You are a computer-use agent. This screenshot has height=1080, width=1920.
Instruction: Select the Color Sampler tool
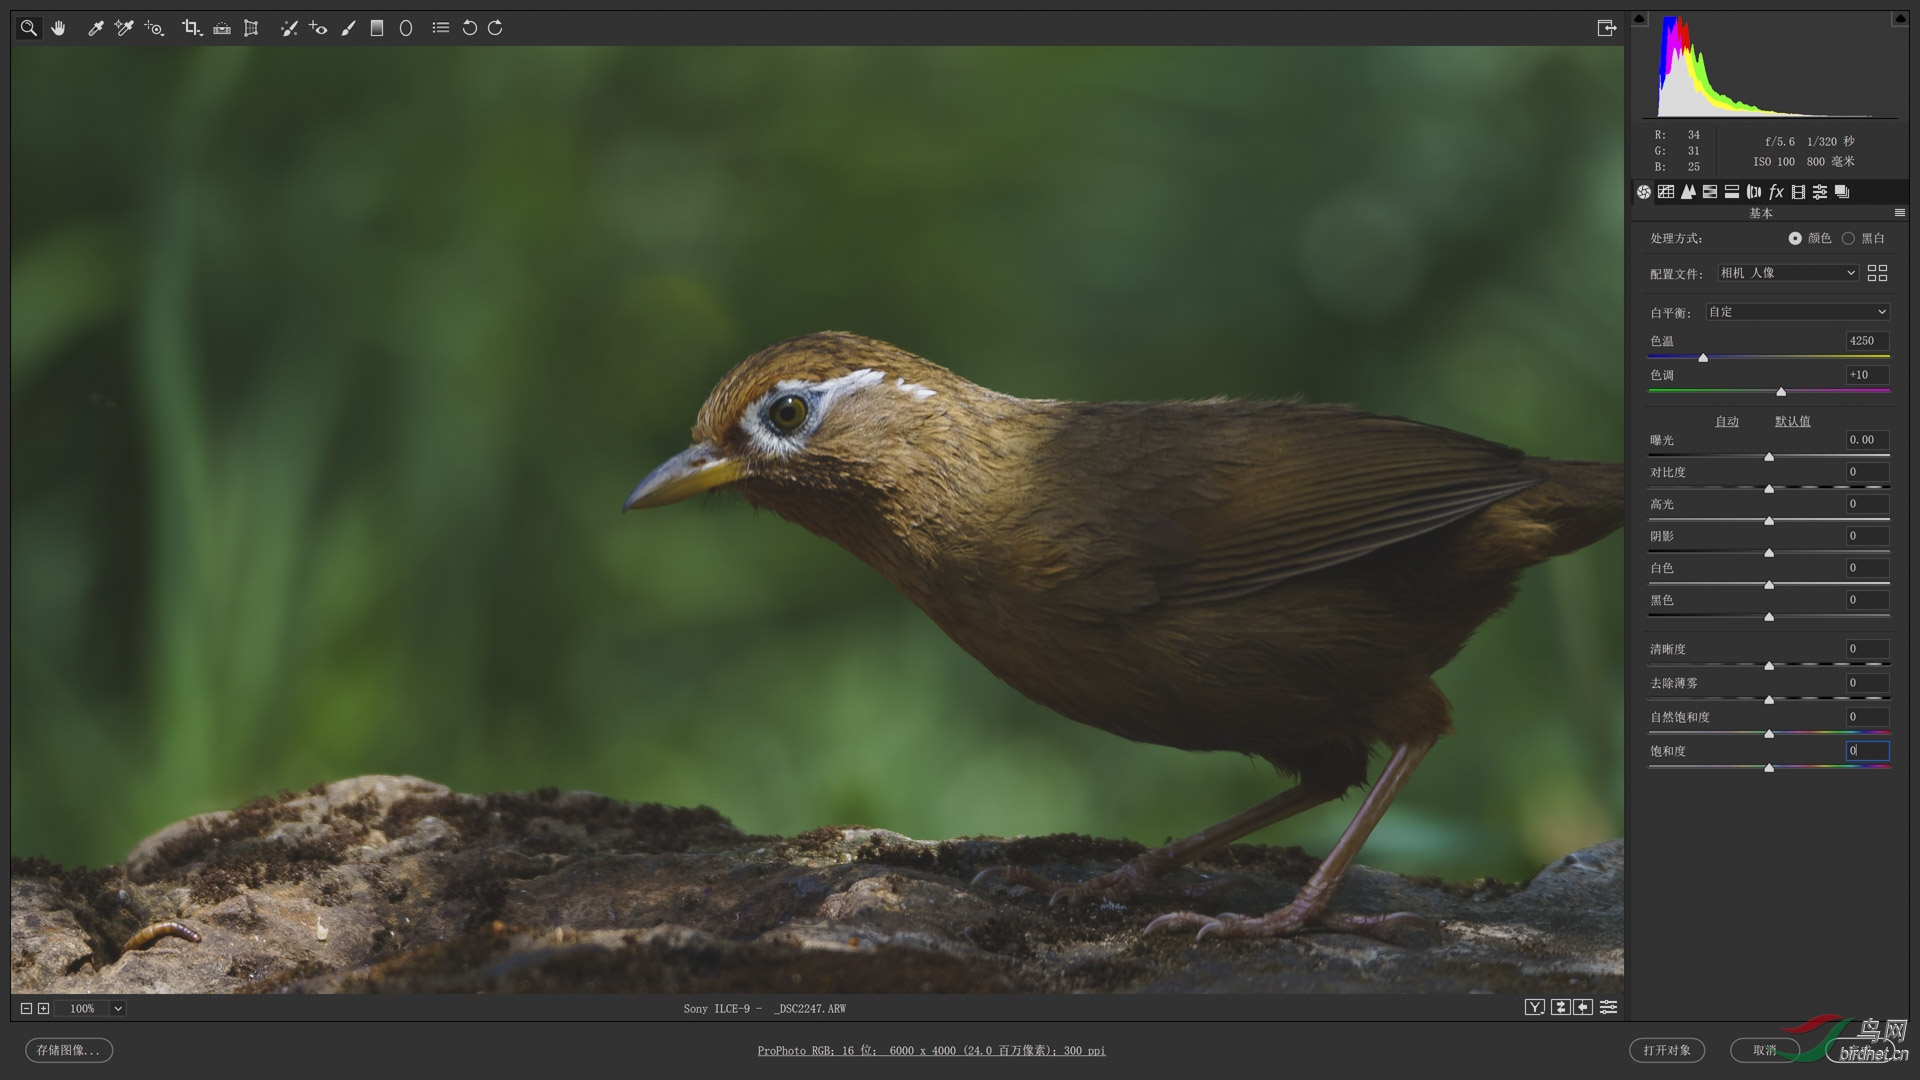(124, 28)
